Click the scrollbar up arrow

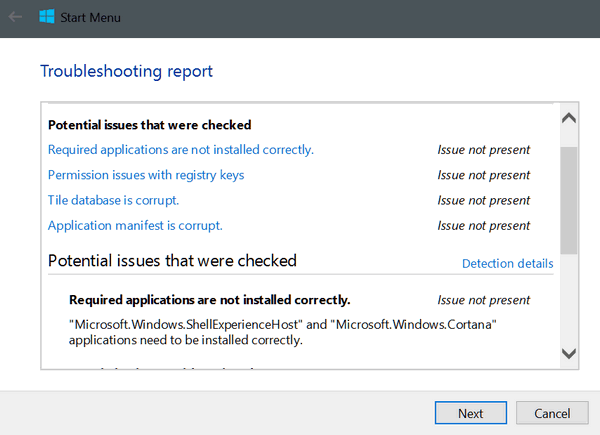(x=569, y=118)
